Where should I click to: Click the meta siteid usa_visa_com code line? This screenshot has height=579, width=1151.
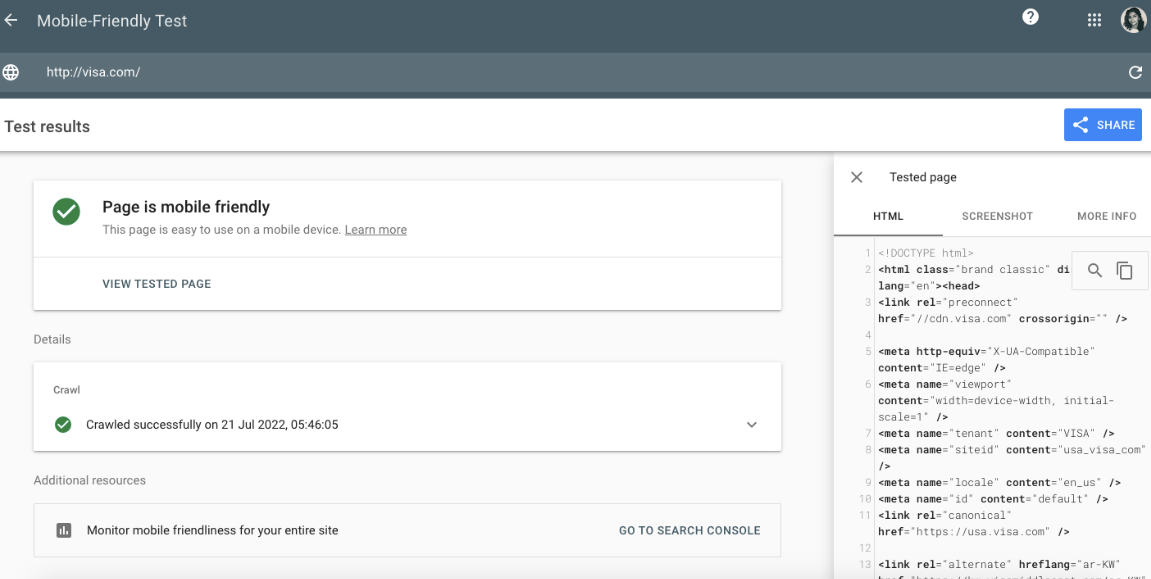(1012, 458)
